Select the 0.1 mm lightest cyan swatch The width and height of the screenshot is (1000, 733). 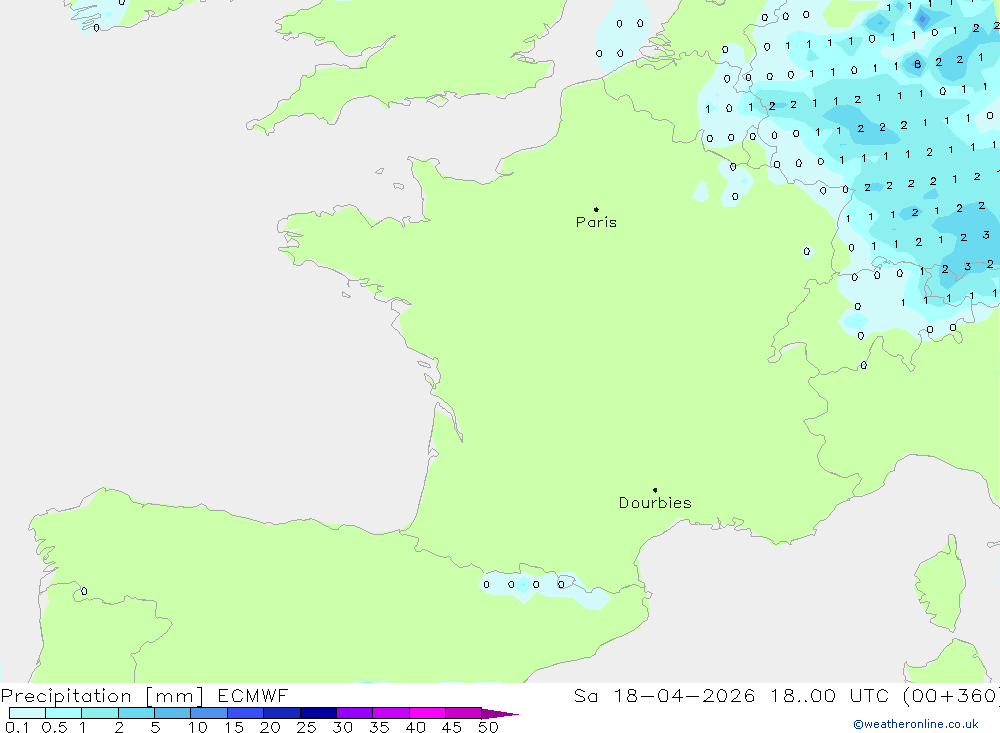point(27,713)
